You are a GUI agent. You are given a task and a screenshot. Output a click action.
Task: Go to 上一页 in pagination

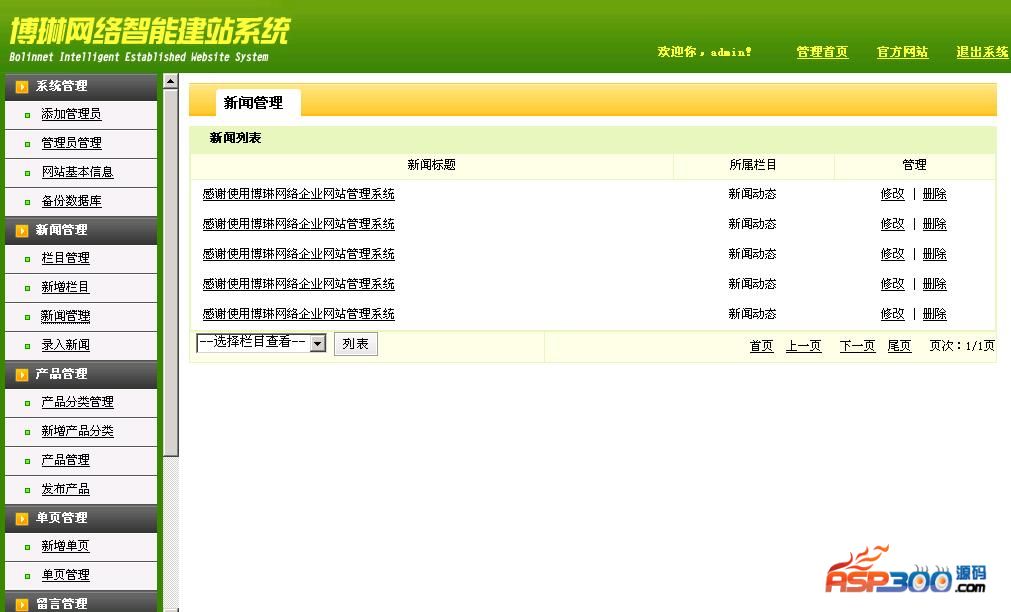[x=803, y=346]
